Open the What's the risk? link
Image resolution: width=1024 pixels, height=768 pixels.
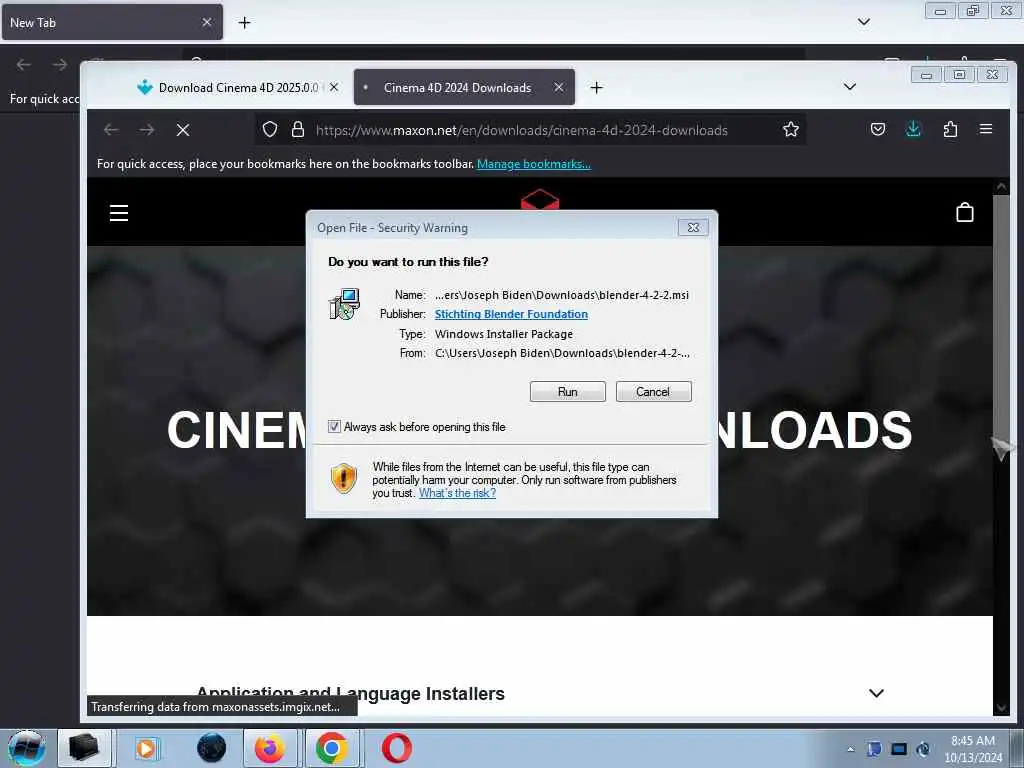(457, 493)
